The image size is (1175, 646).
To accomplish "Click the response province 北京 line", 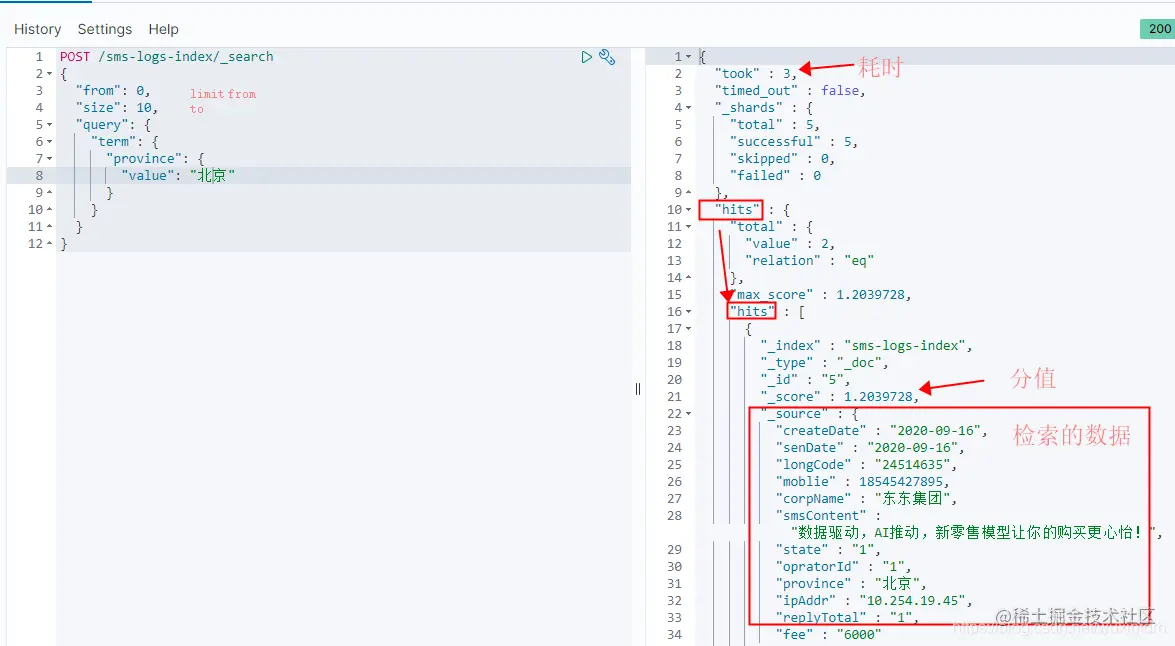I will (851, 584).
